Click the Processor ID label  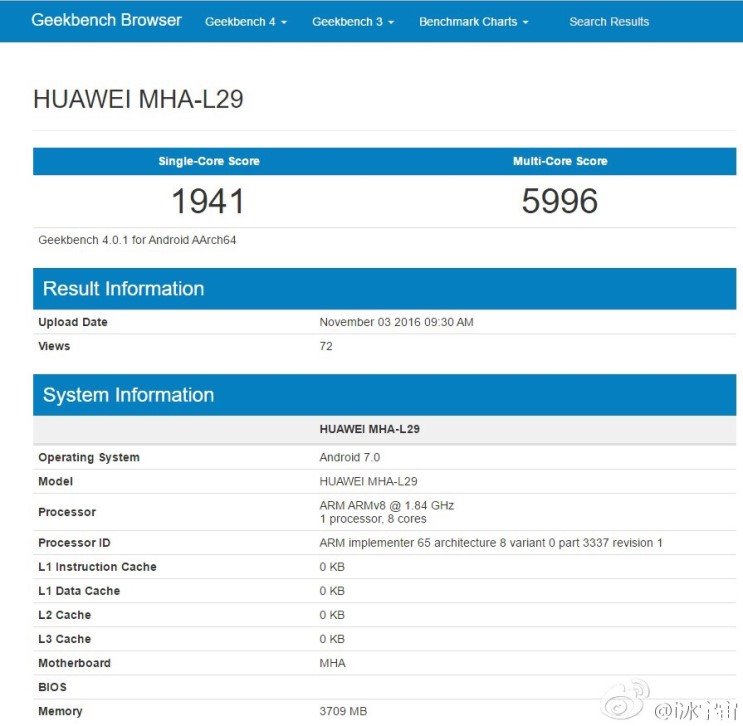74,543
